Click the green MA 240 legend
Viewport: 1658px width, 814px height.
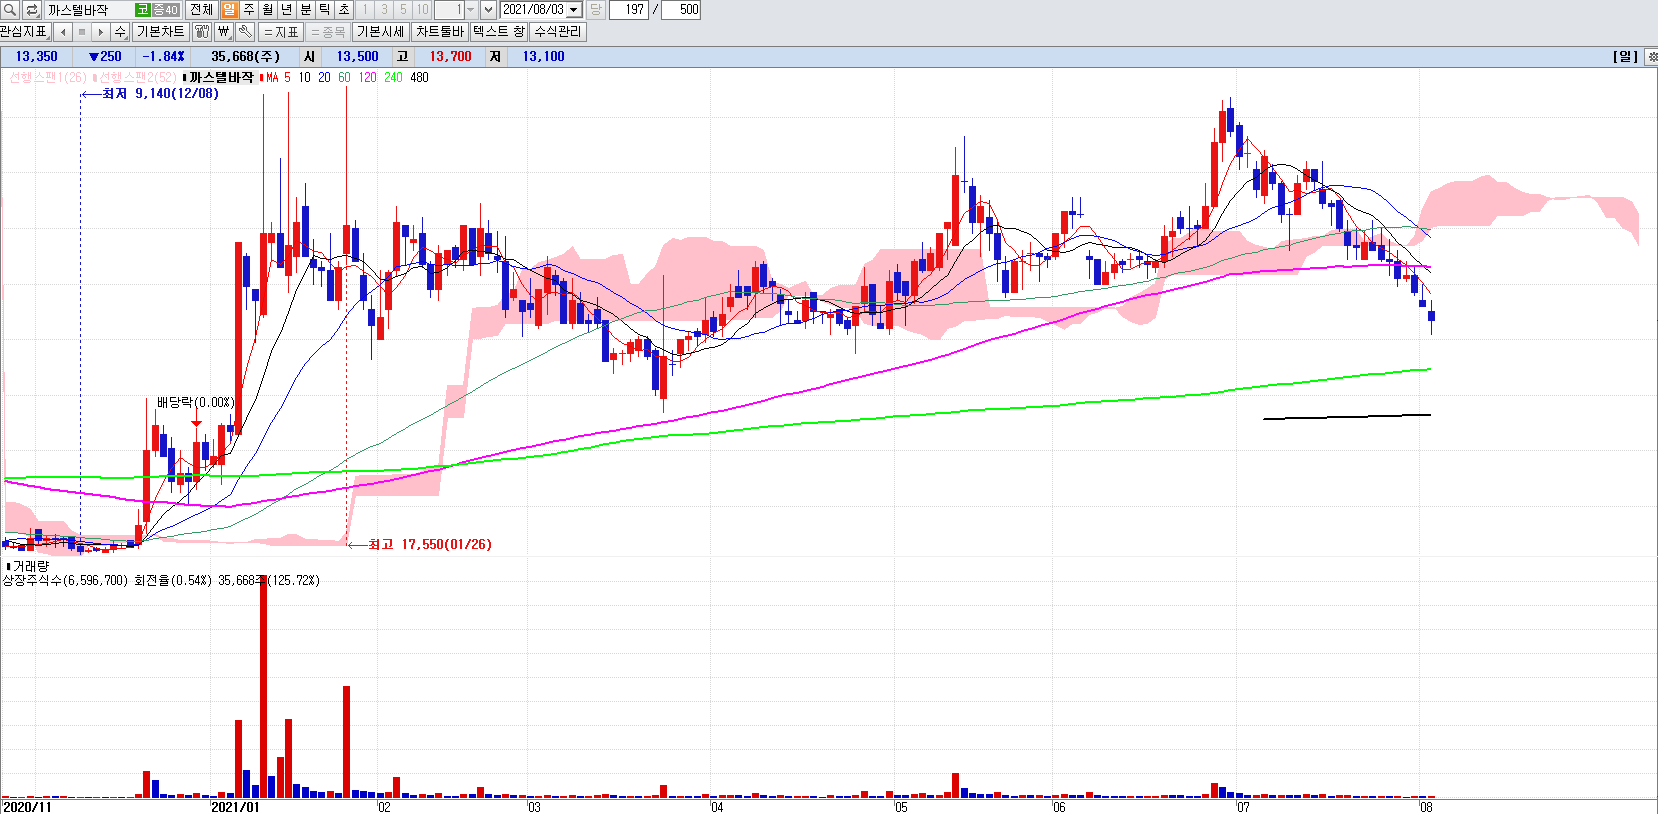[x=393, y=78]
